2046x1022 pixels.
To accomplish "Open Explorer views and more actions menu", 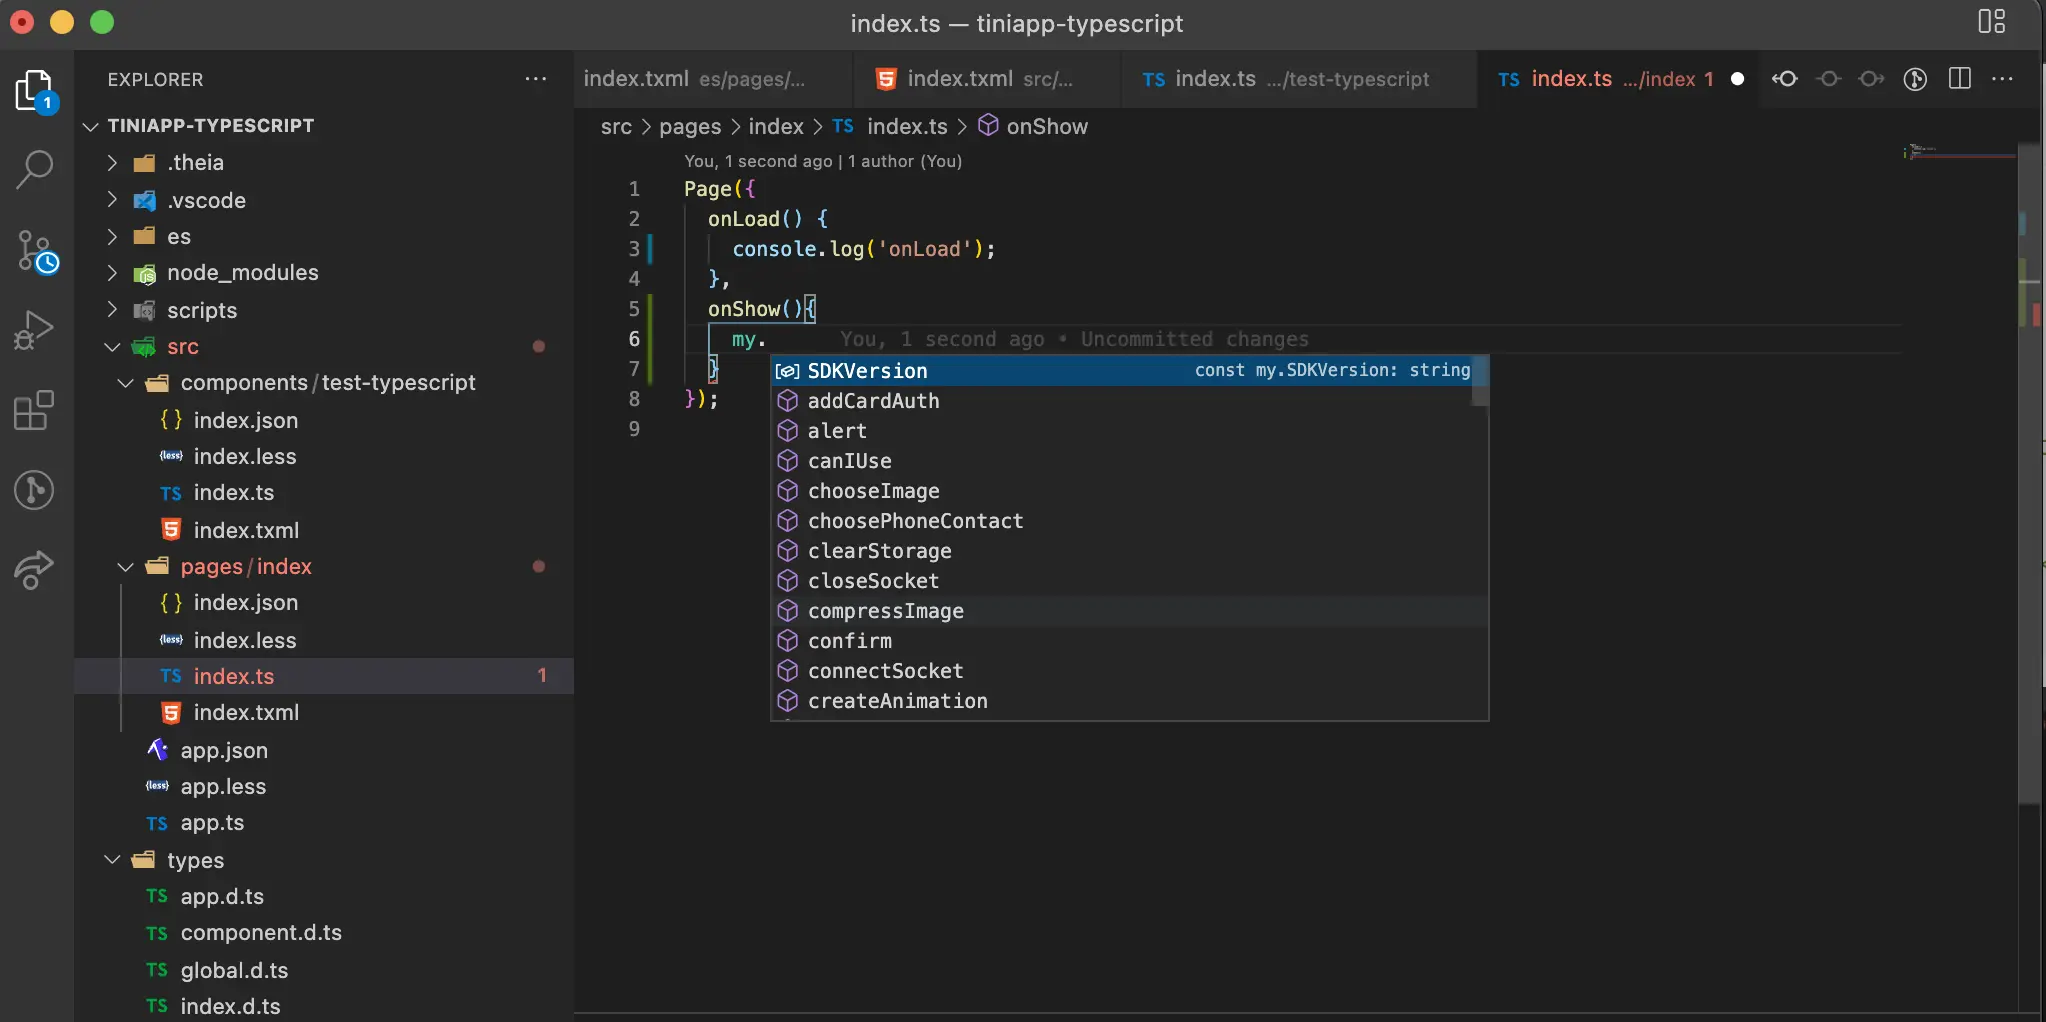I will 536,79.
